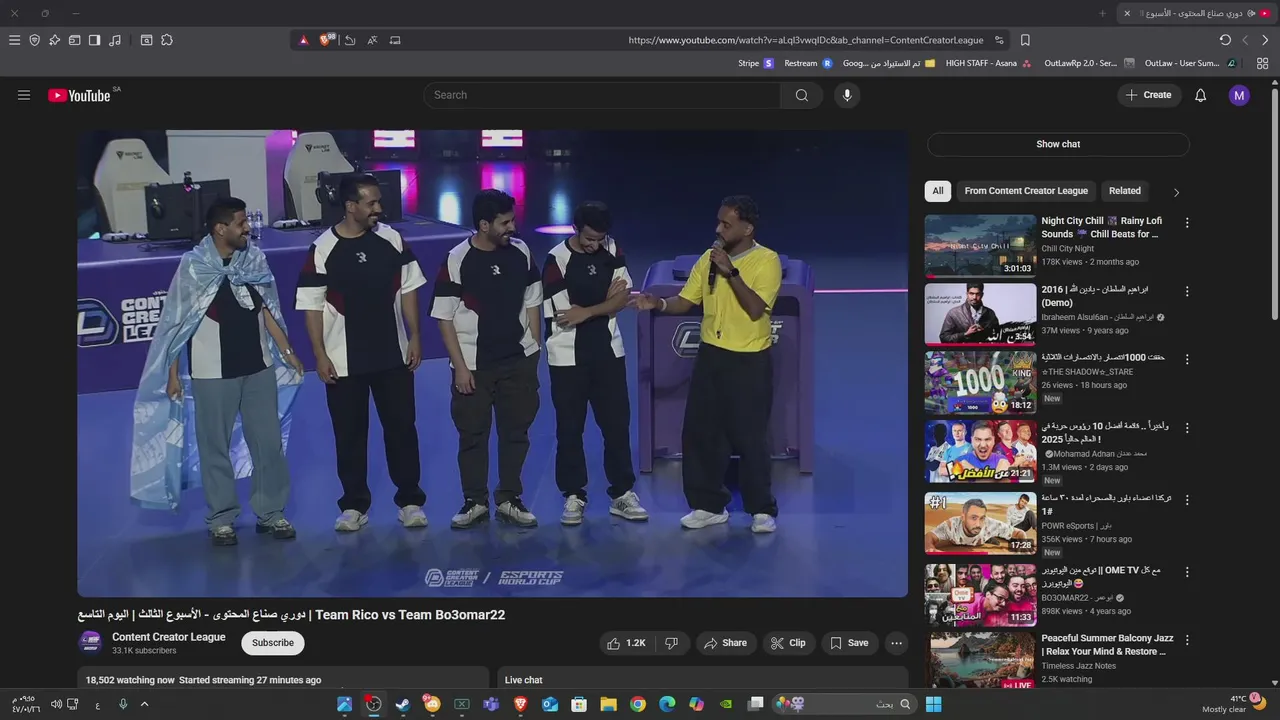Click the Create button
This screenshot has height=720, width=1280.
pyautogui.click(x=1149, y=95)
